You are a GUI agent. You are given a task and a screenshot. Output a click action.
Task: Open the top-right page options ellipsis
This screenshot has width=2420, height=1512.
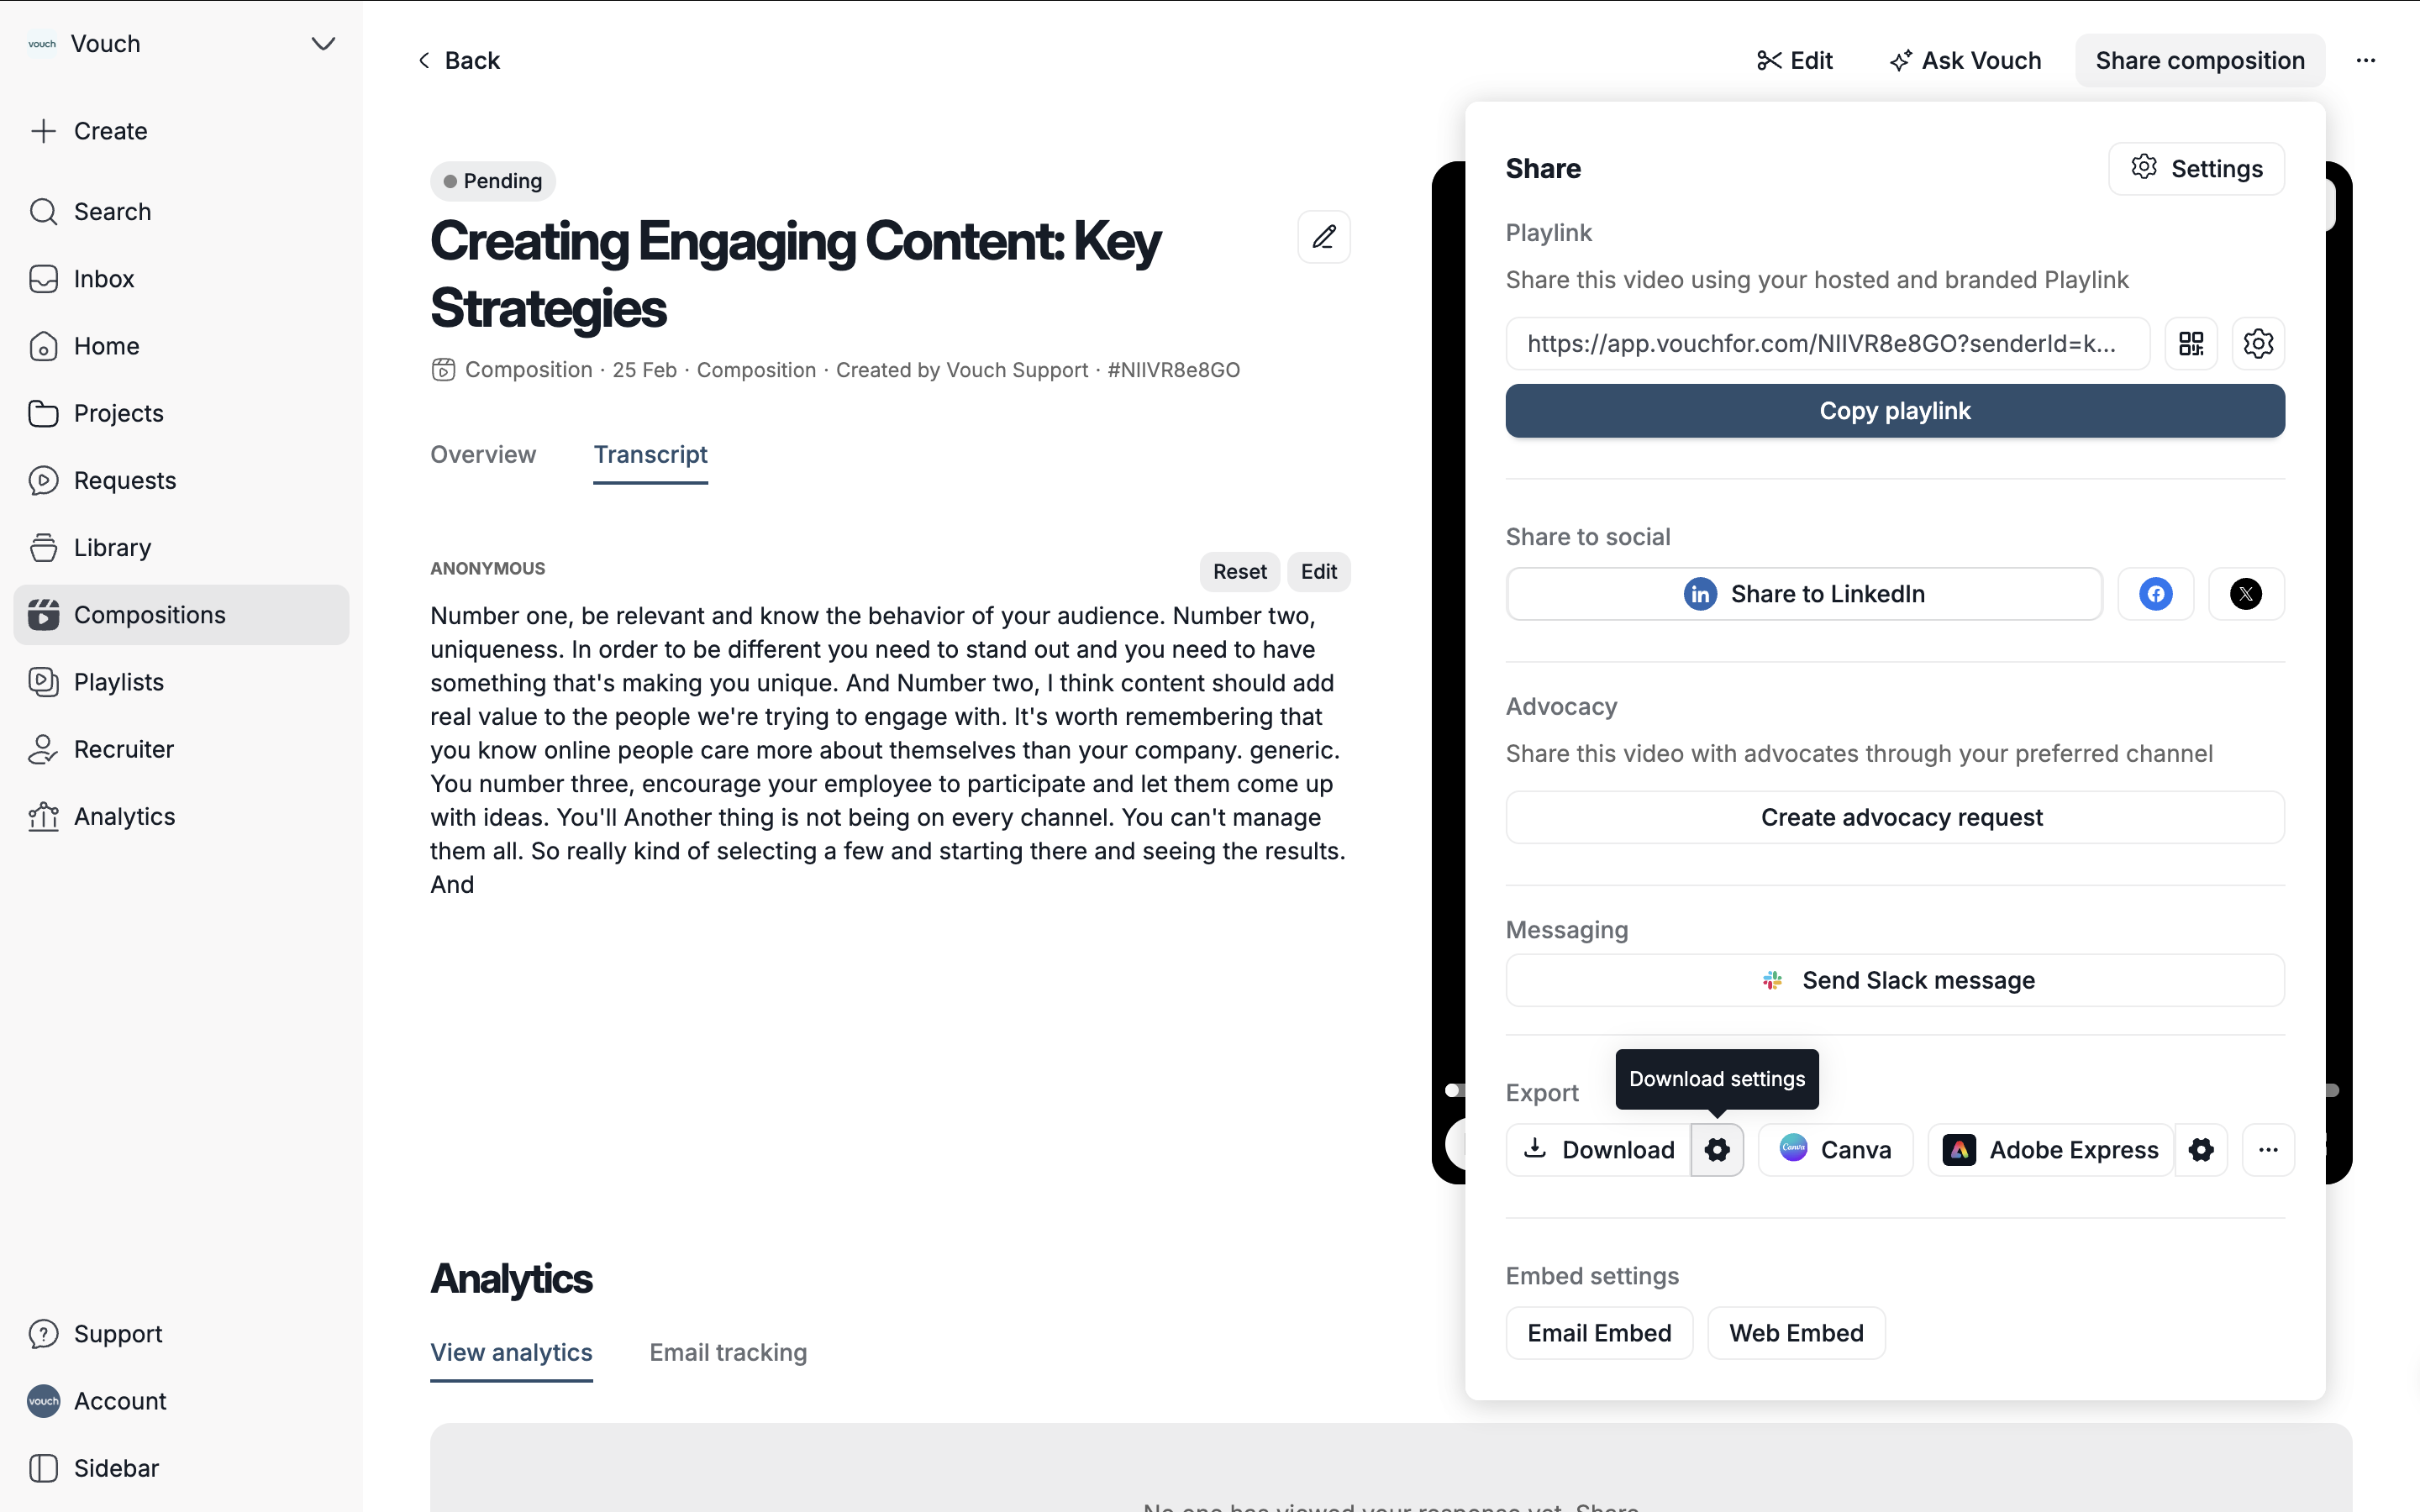point(2365,61)
